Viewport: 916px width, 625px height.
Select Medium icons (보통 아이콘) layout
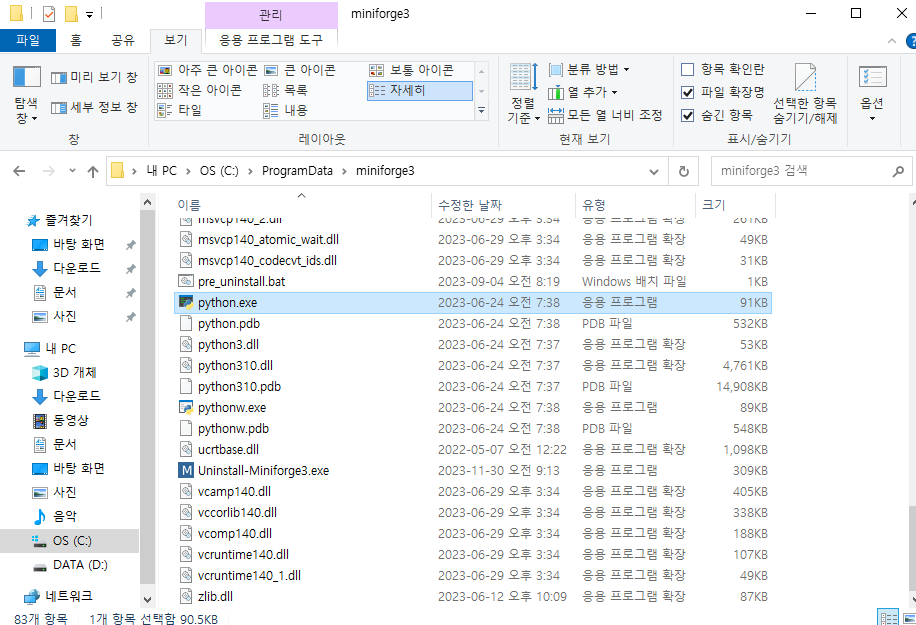point(412,70)
